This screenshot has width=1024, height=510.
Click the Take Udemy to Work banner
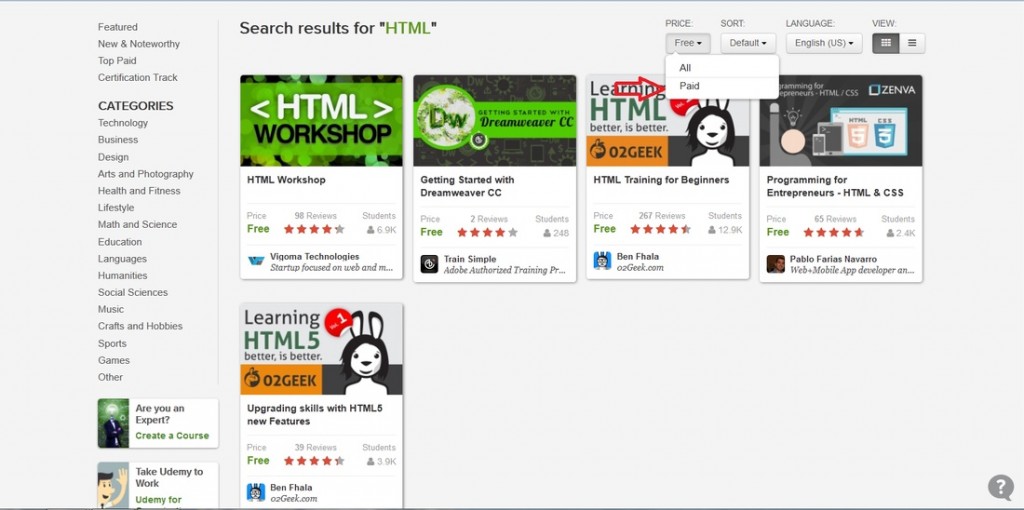coord(158,485)
